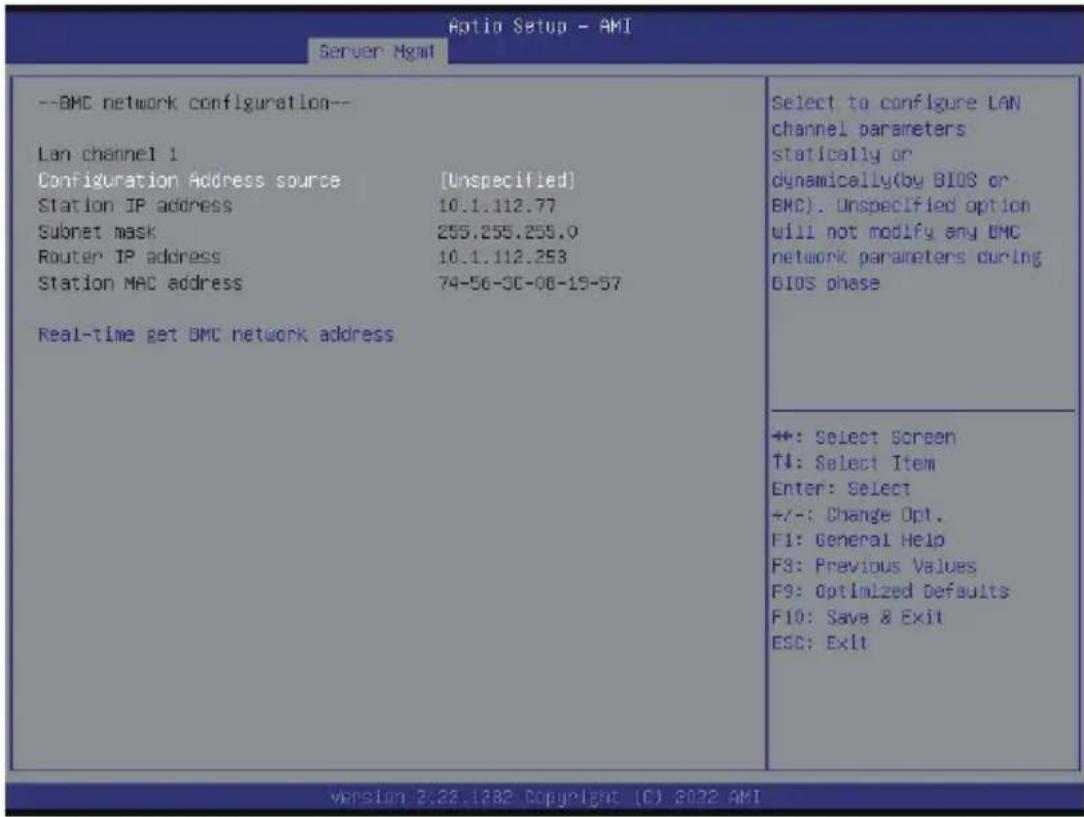Click the Real-time get BMC network address link

216,335
